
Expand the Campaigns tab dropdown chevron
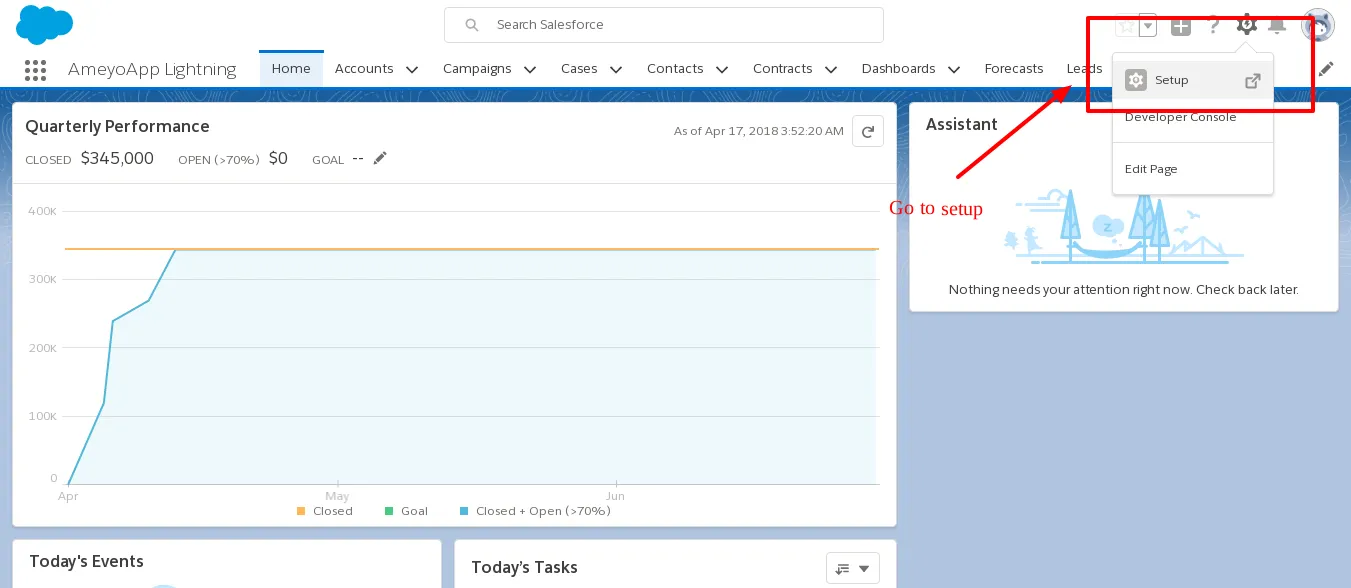(530, 69)
